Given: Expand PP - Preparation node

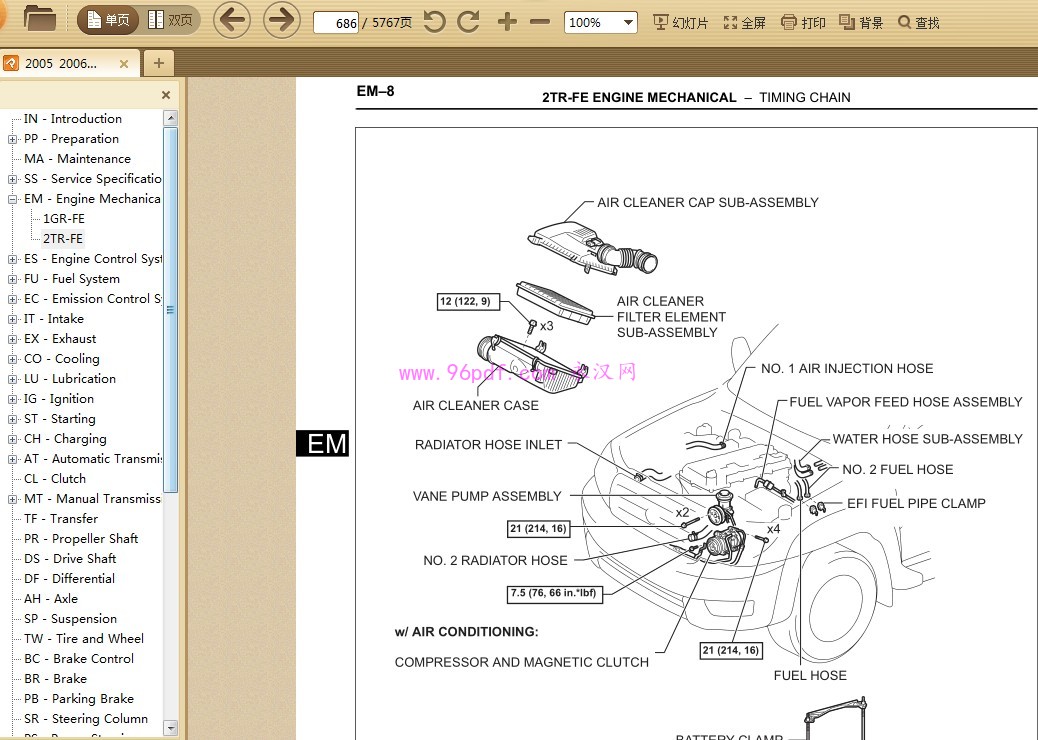Looking at the screenshot, I should tap(12, 139).
